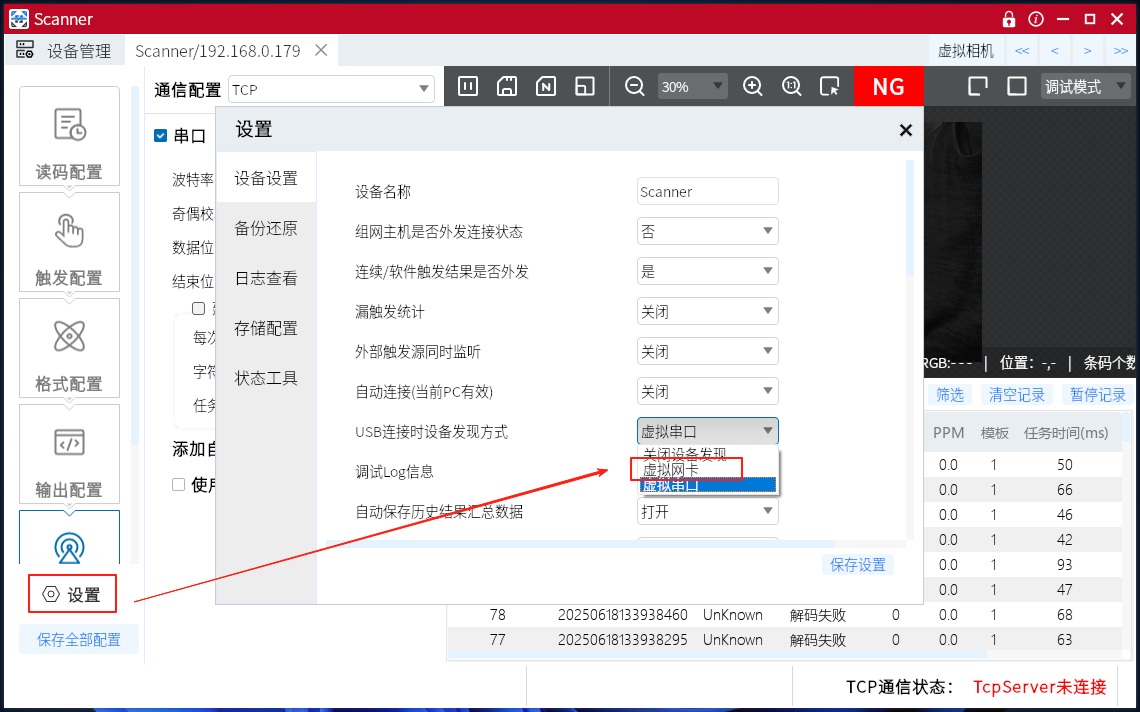Image resolution: width=1140 pixels, height=712 pixels.
Task: Click the single square frame view icon
Action: point(1016,87)
